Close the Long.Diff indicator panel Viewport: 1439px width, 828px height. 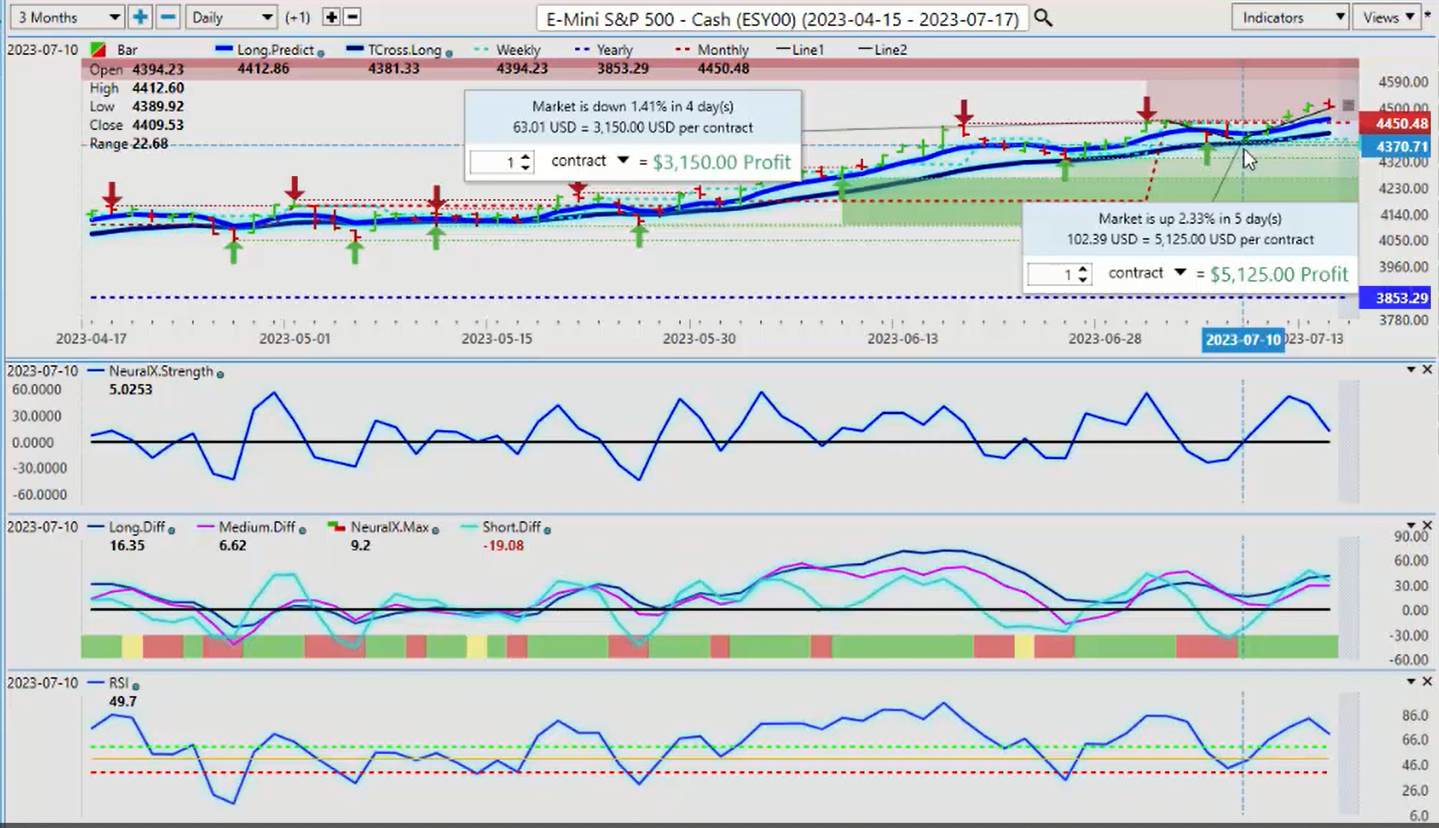1427,526
